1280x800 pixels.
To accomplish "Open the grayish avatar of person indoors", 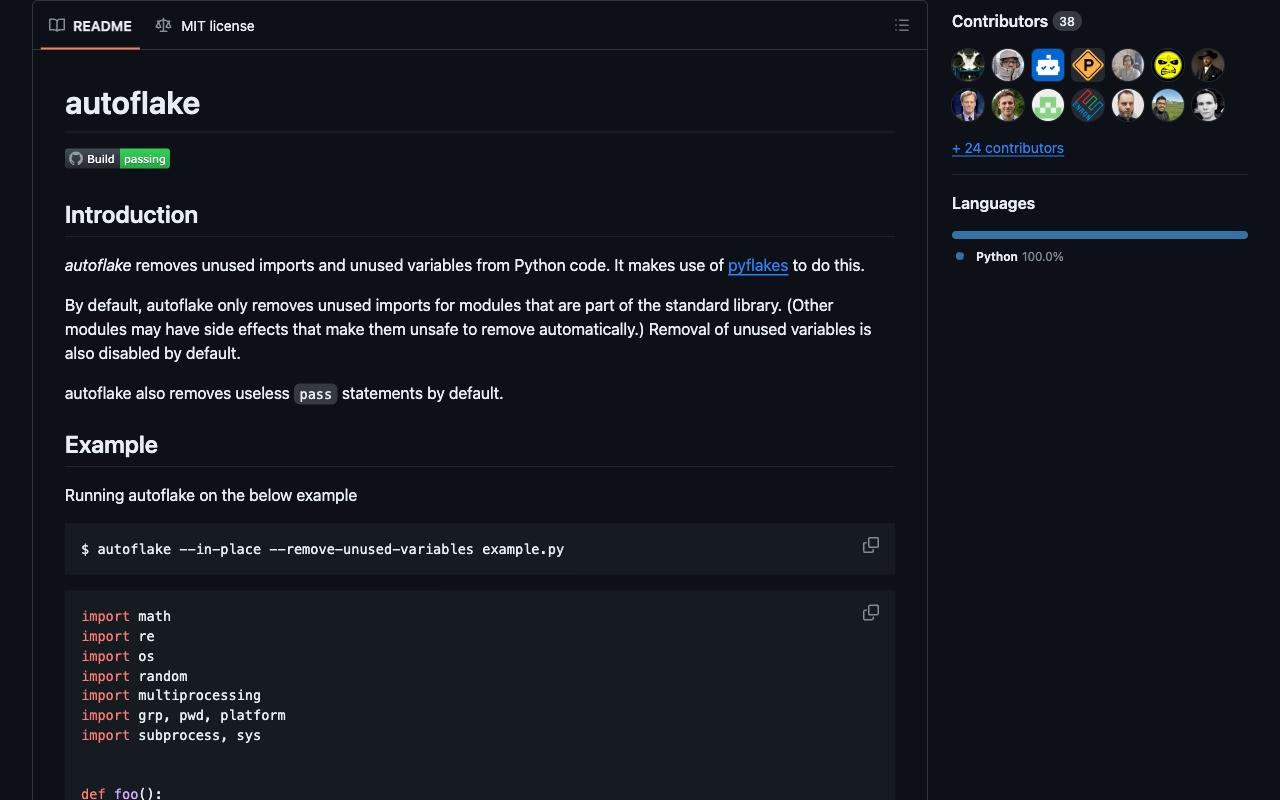I will click(x=1128, y=65).
